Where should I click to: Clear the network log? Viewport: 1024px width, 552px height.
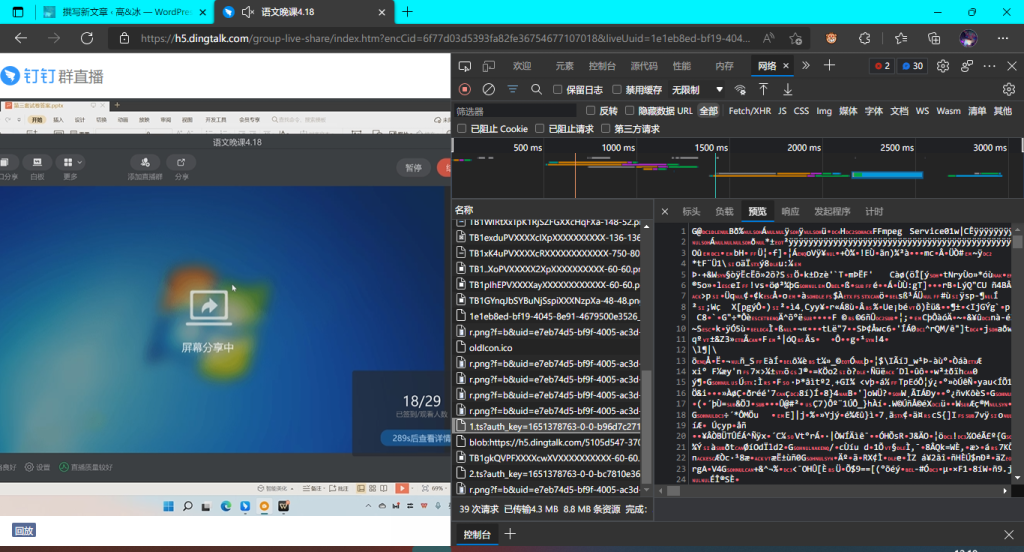(x=489, y=90)
